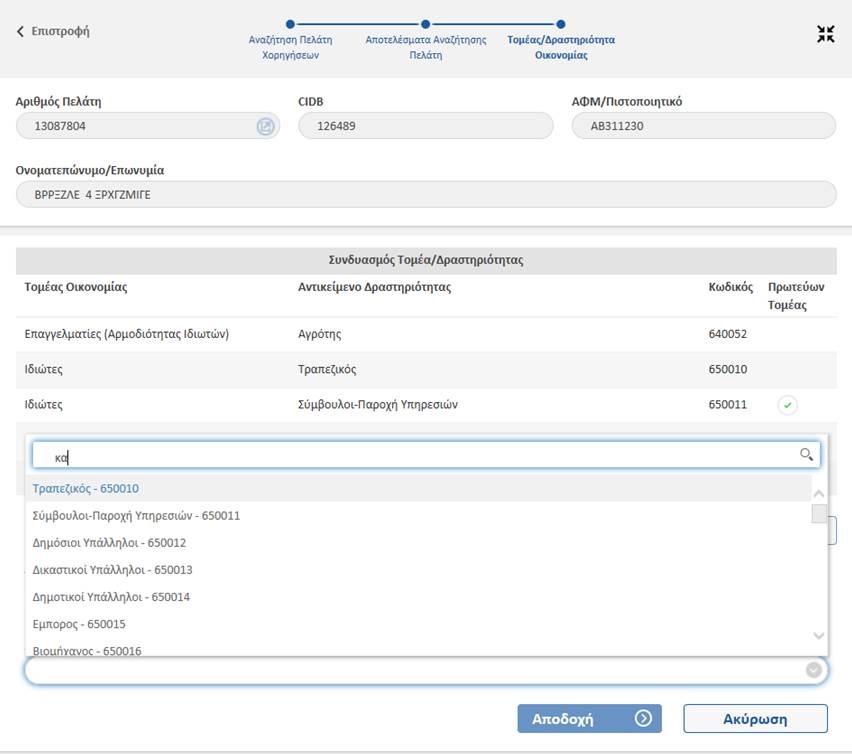The width and height of the screenshot is (852, 754).
Task: Click the back chevron beside Επιστροφή
Action: coord(20,31)
